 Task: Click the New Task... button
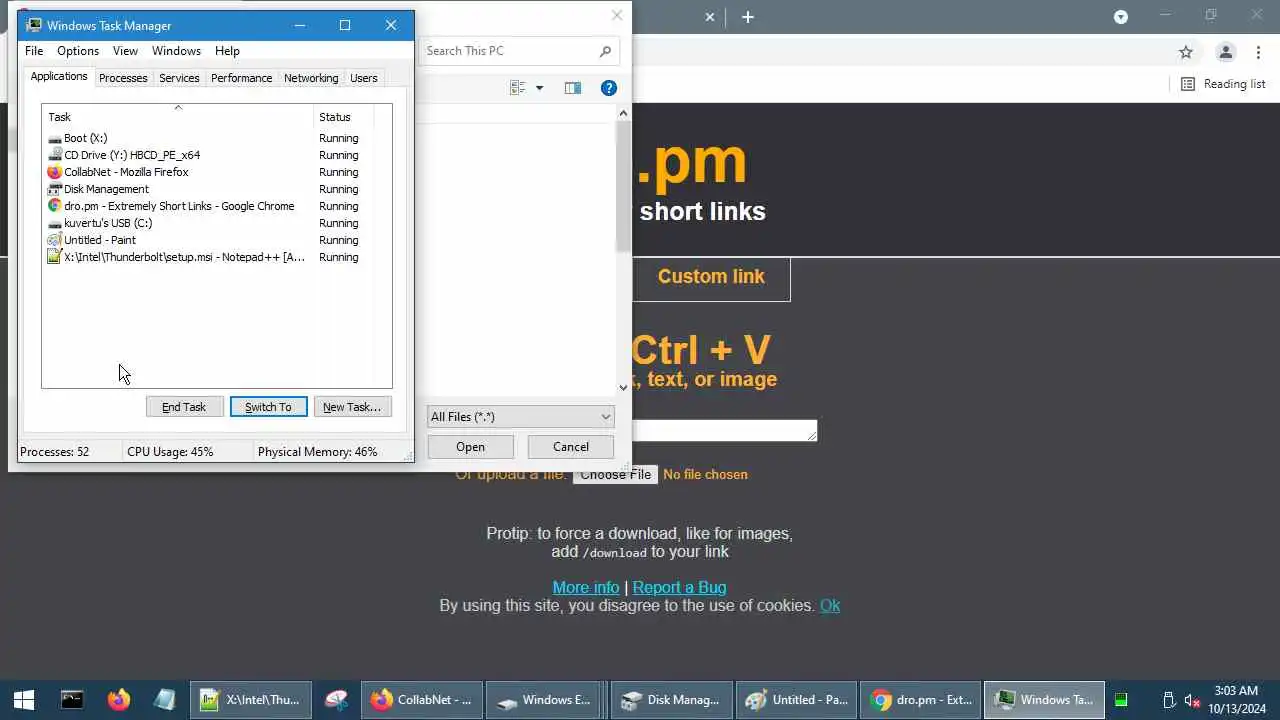[x=352, y=407]
